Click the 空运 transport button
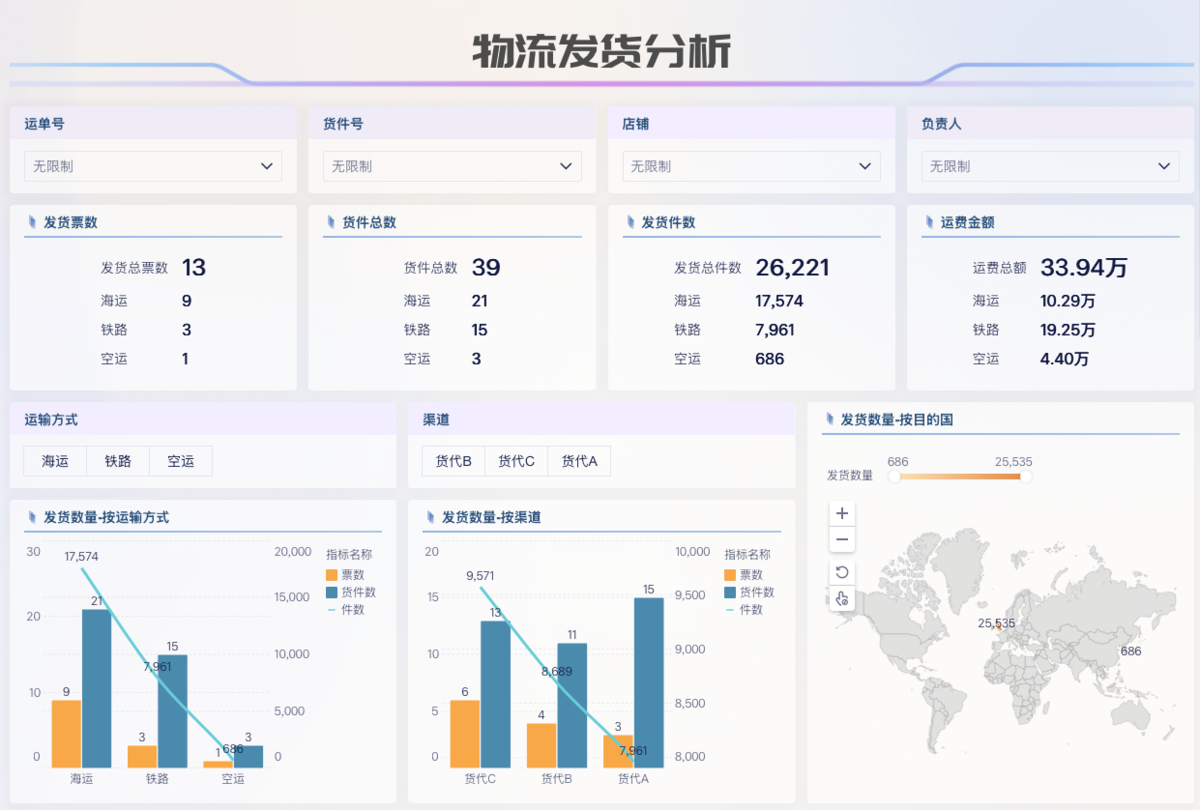This screenshot has height=810, width=1200. click(x=181, y=461)
